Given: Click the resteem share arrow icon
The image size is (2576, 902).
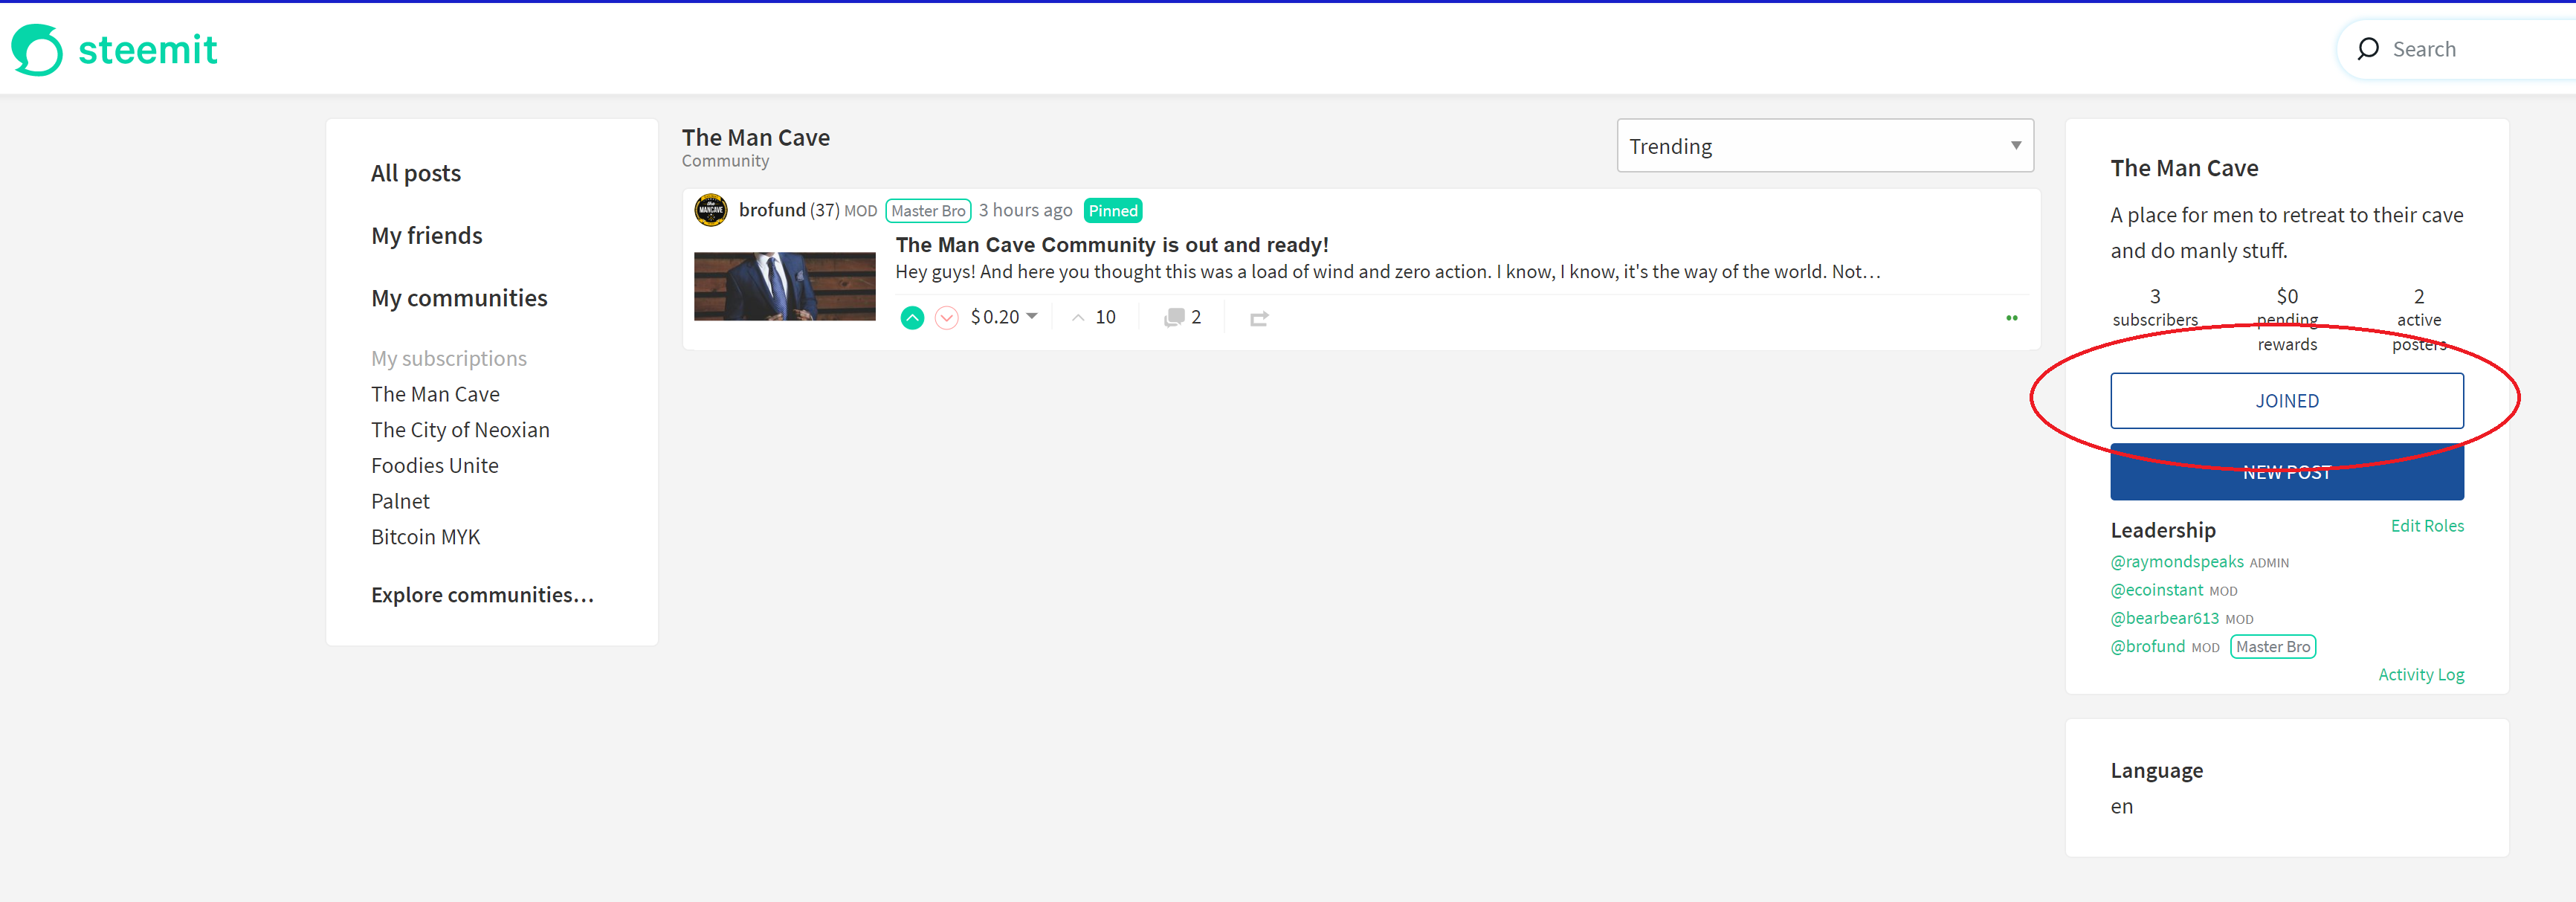Looking at the screenshot, I should point(1258,318).
